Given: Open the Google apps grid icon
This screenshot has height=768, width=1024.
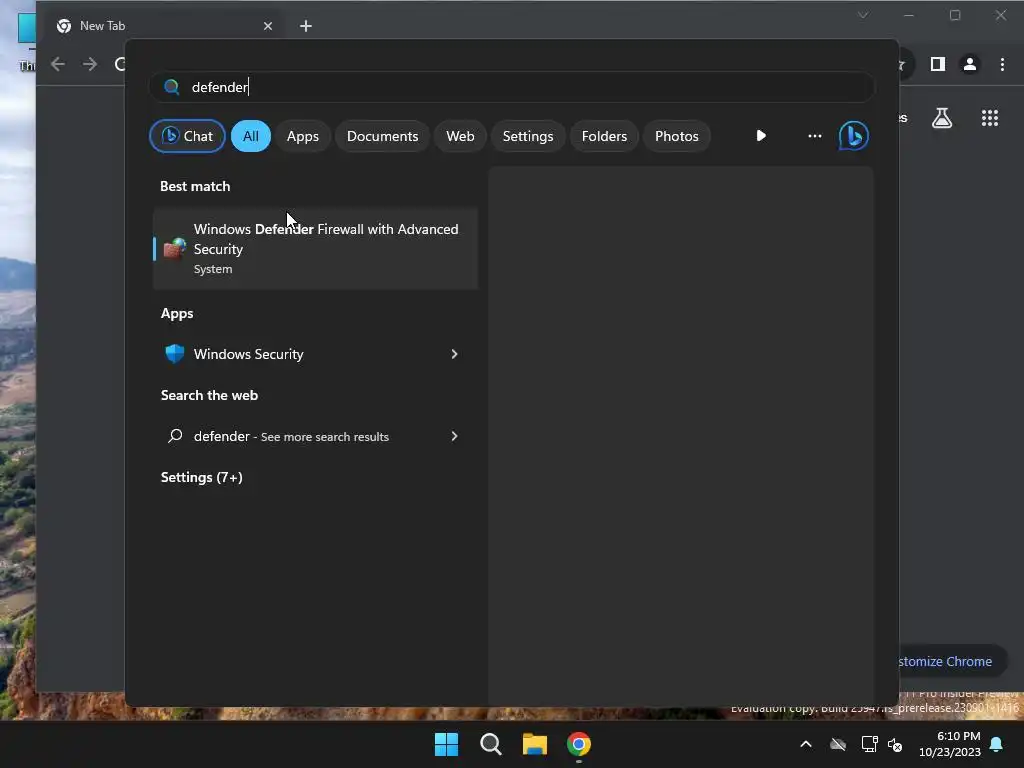Looking at the screenshot, I should point(990,118).
